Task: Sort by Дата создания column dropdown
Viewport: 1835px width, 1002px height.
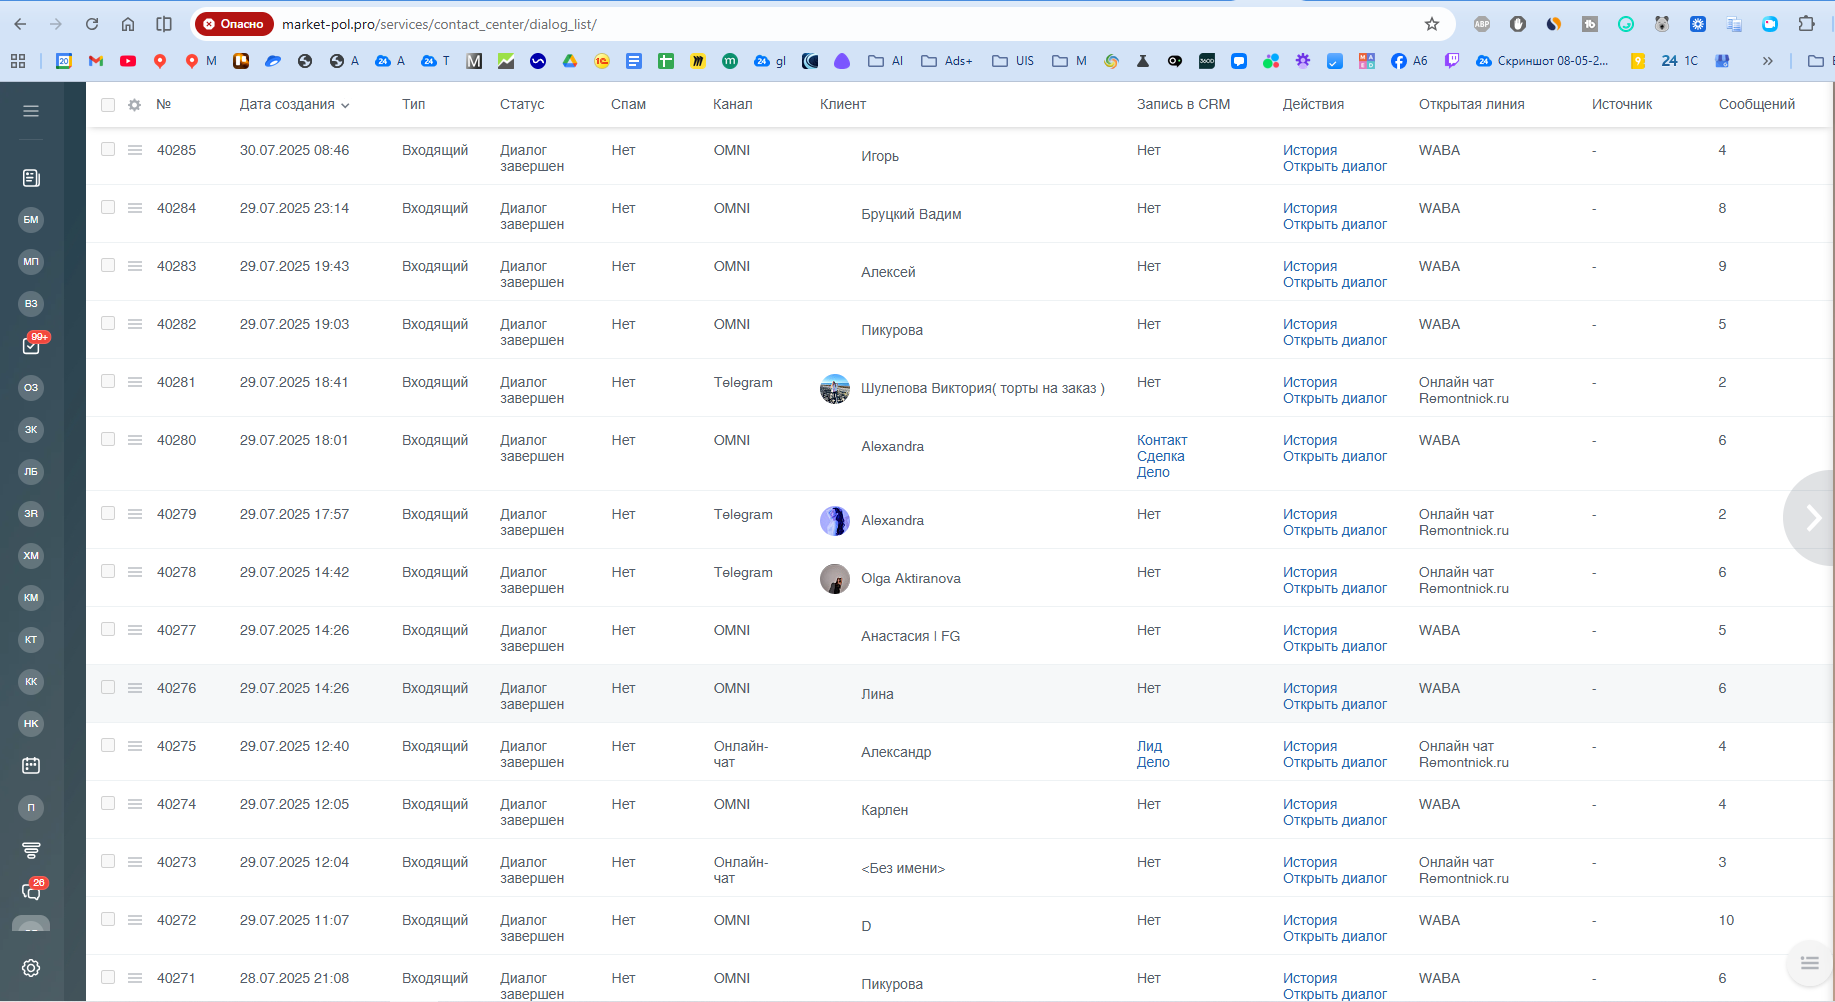Action: (x=294, y=105)
